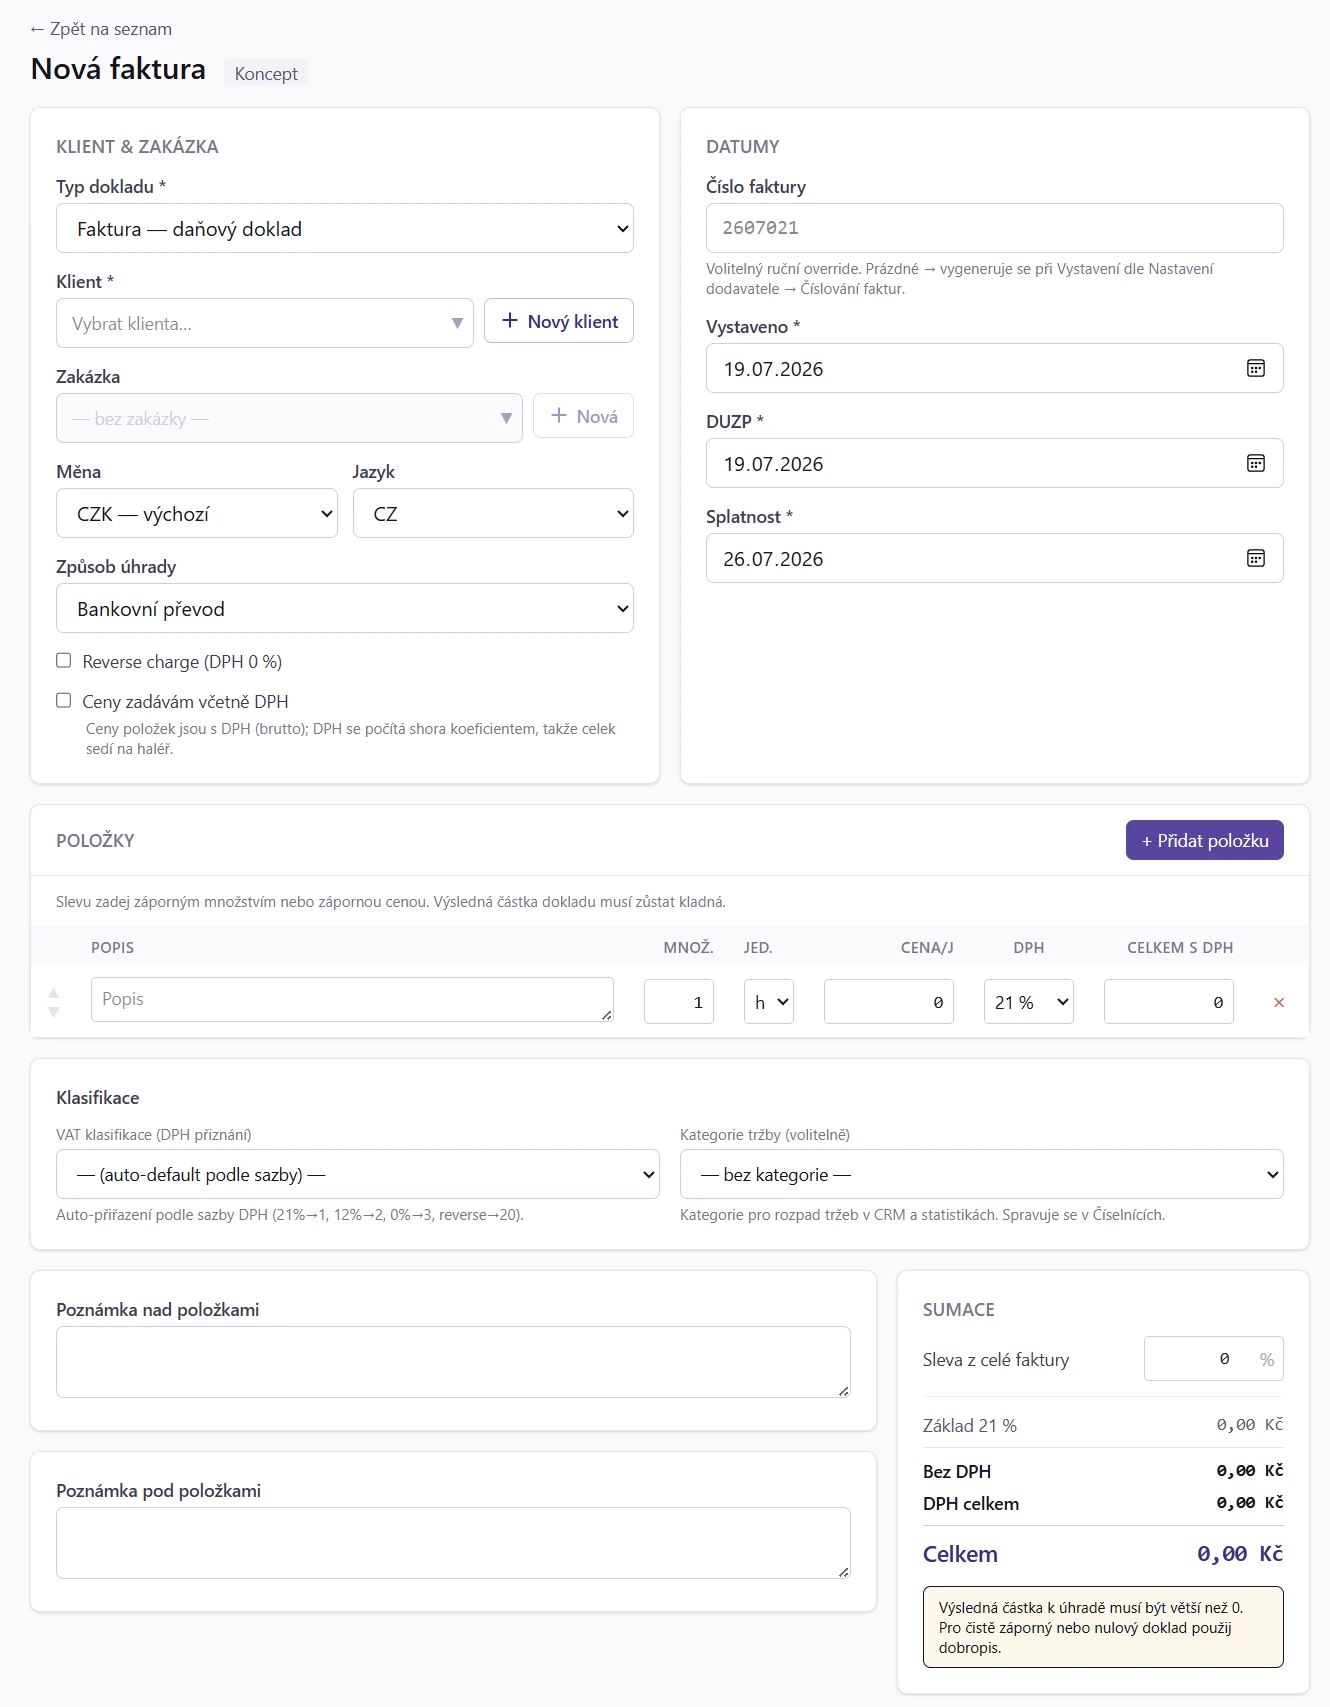Image resolution: width=1330 pixels, height=1707 pixels.
Task: Click the POPIS column header
Action: (112, 947)
